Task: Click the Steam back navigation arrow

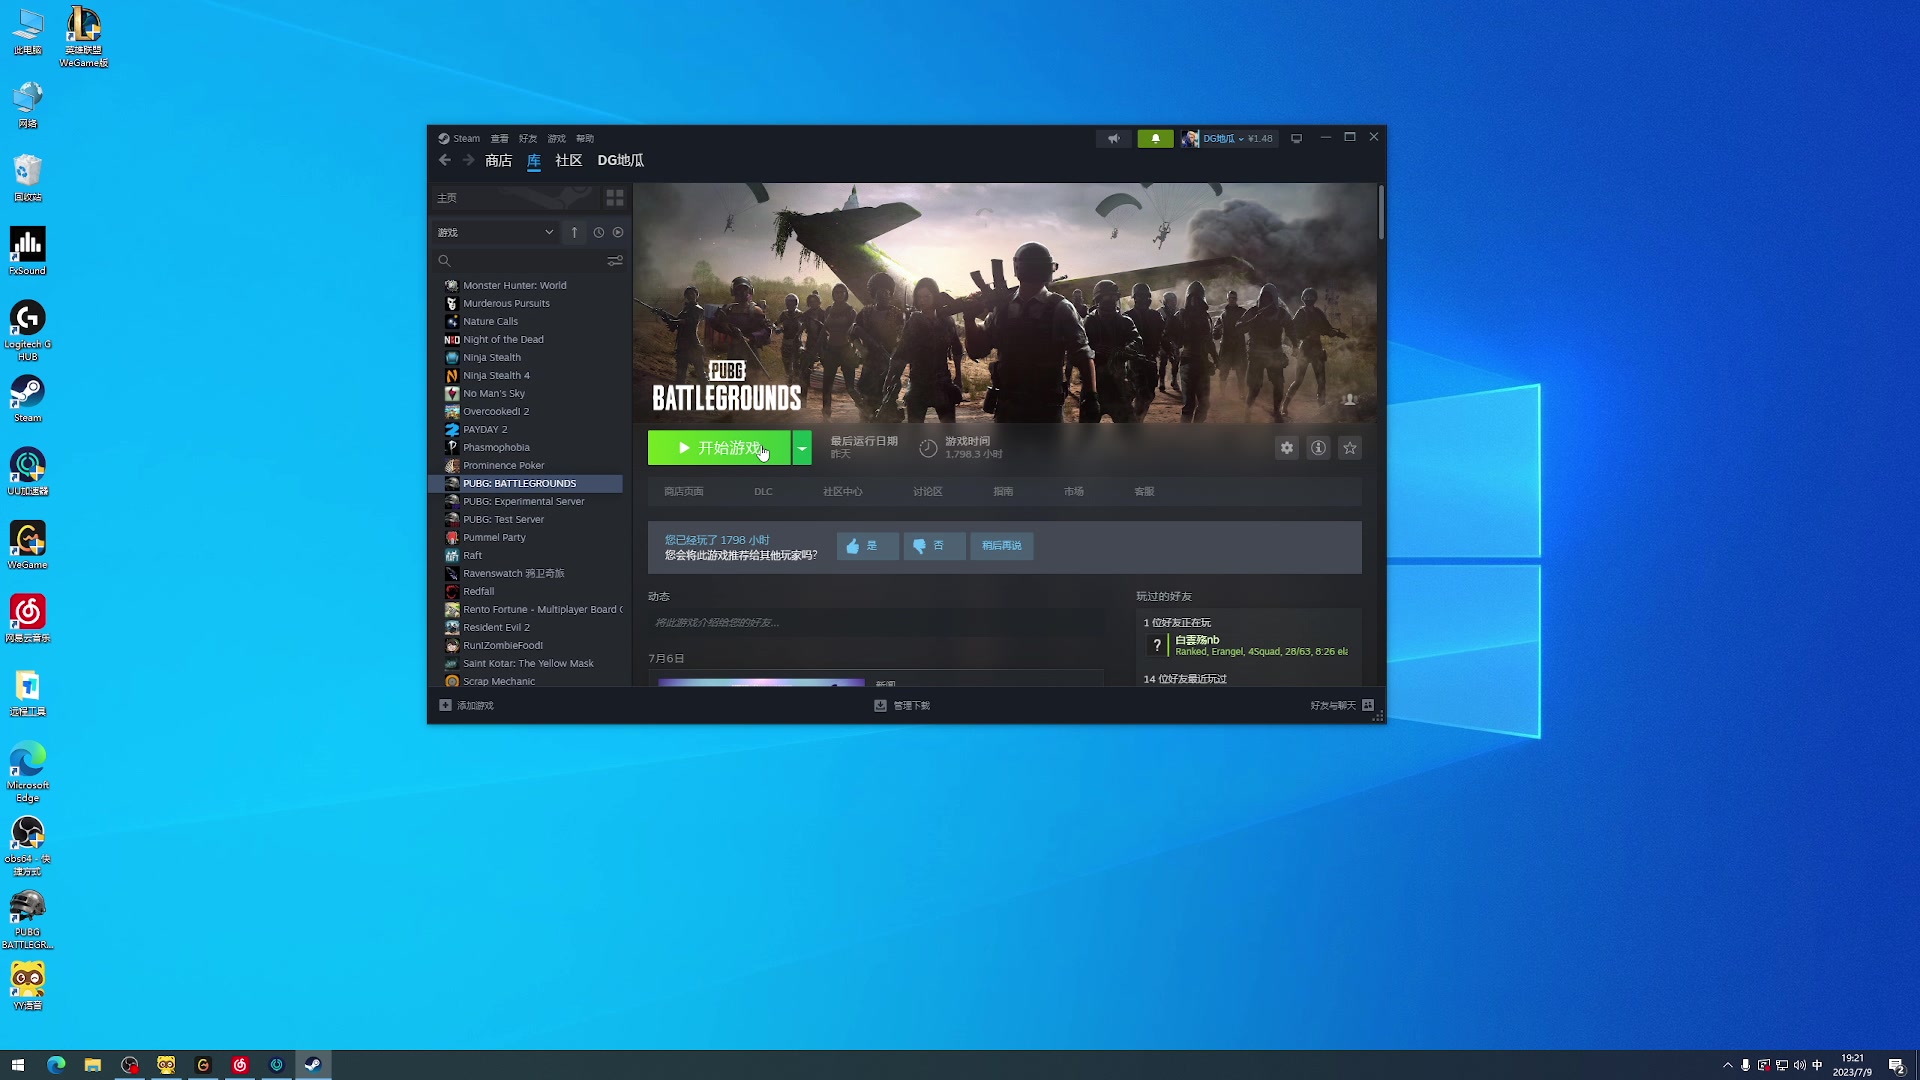Action: 445,160
